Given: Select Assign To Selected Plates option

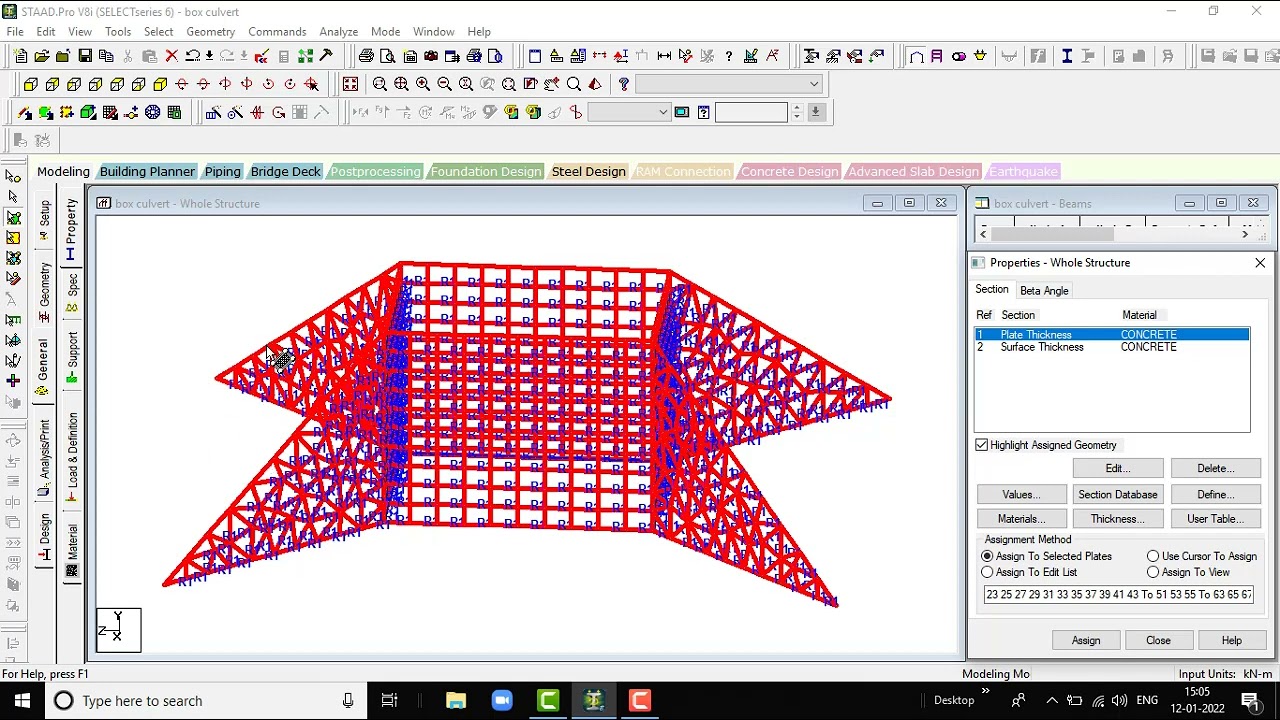Looking at the screenshot, I should (x=987, y=556).
